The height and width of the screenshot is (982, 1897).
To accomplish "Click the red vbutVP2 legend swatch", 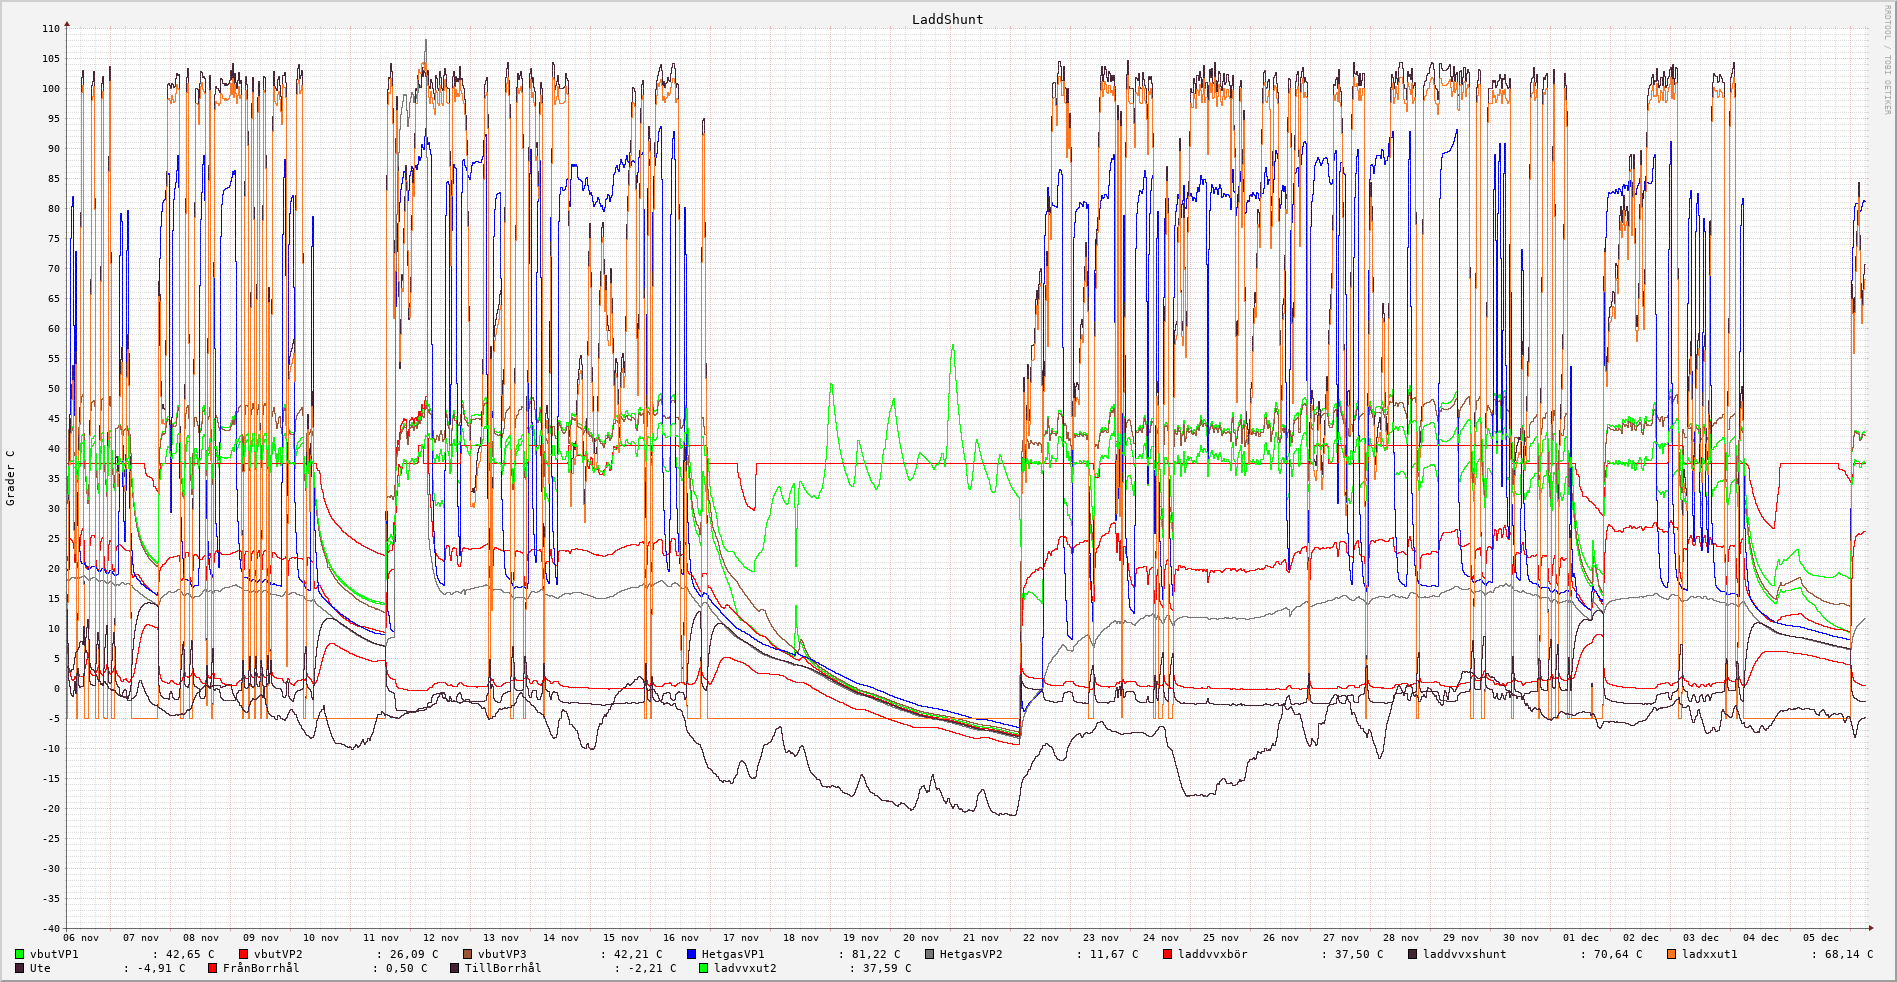I will 244,954.
